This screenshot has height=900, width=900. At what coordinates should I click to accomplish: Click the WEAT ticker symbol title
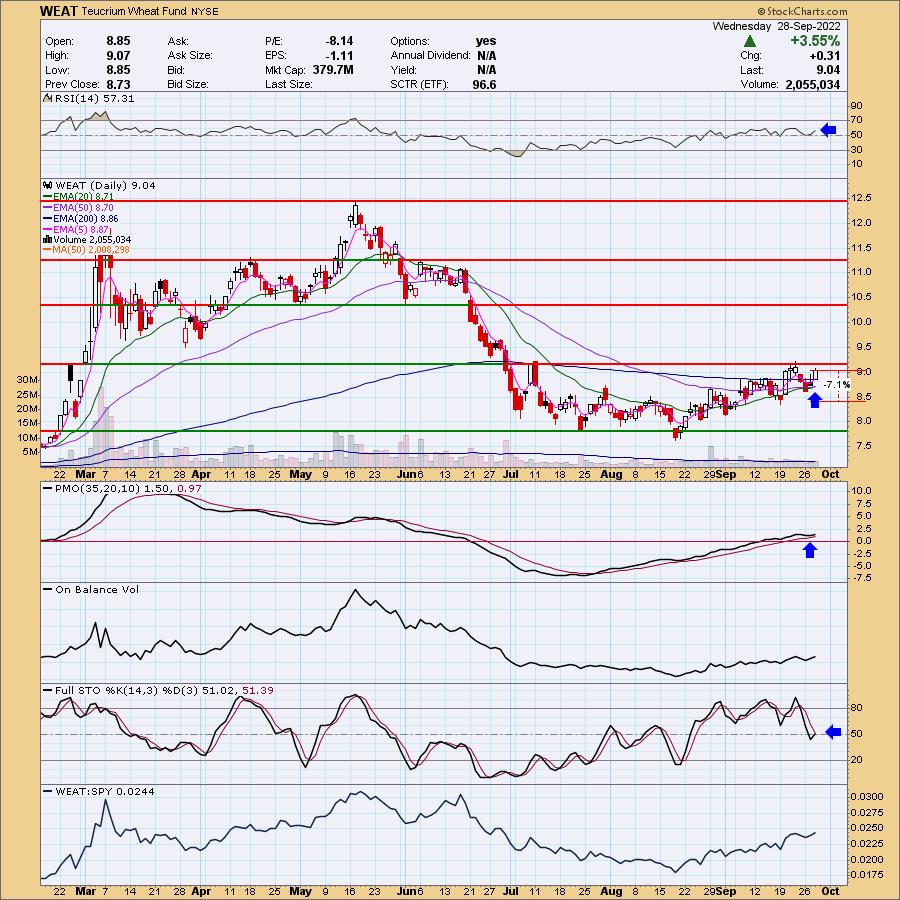[59, 11]
